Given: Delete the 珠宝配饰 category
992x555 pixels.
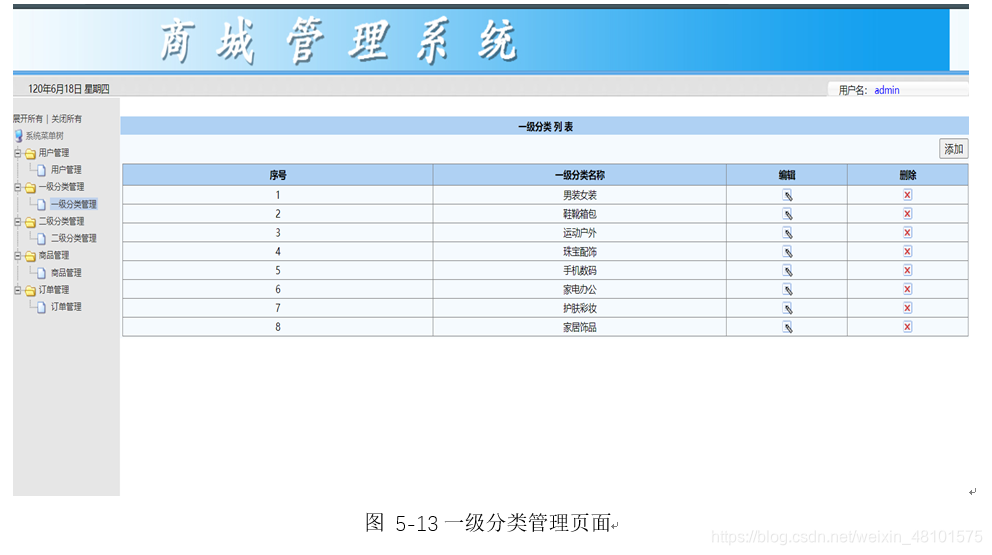Looking at the screenshot, I should point(907,251).
